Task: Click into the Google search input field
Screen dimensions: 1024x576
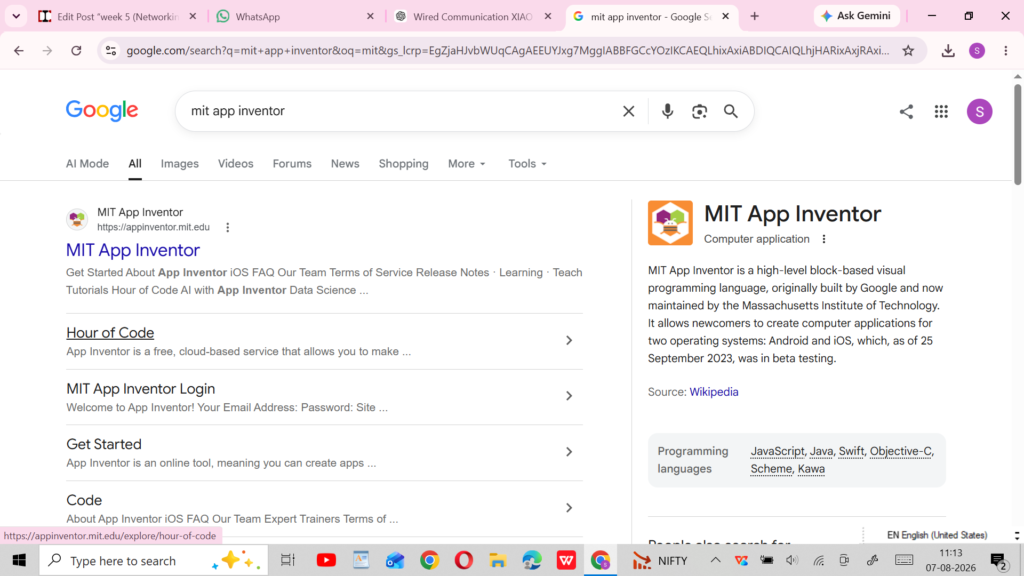Action: point(398,111)
